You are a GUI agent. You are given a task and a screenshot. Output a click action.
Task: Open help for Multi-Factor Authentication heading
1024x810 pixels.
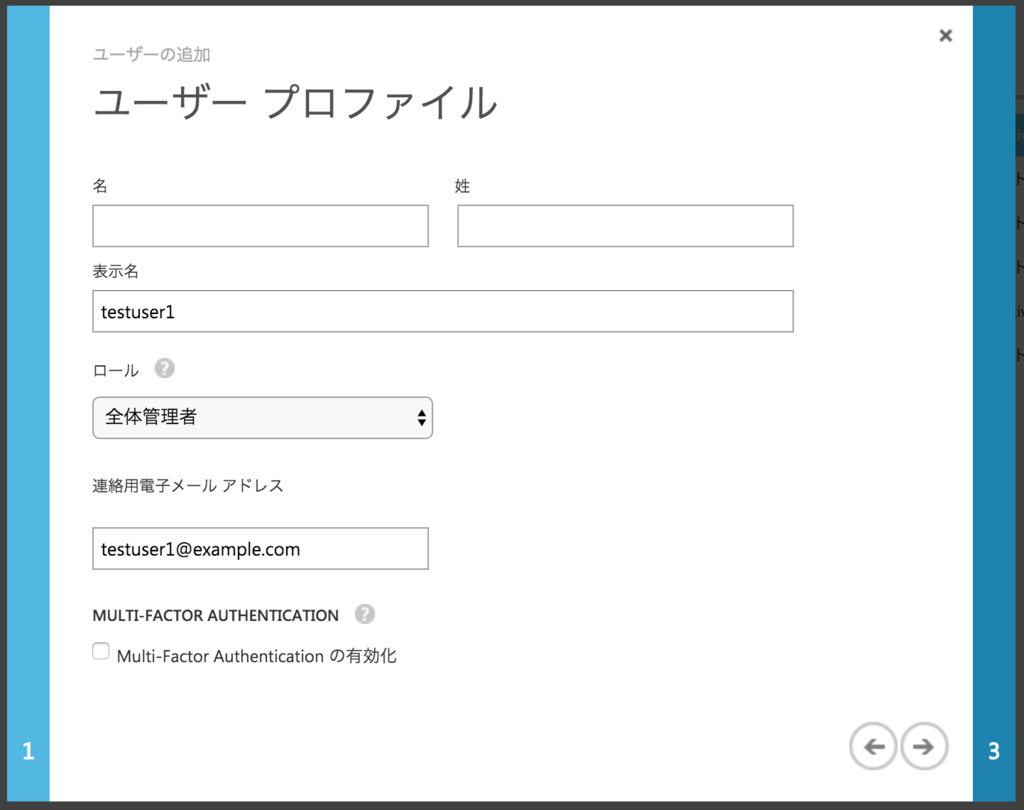click(x=364, y=614)
